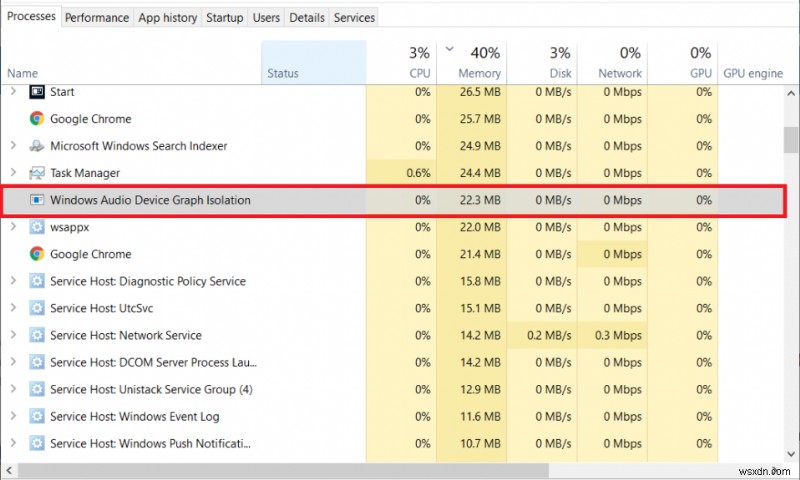Click the 26.5 MB memory value
800x480 pixels.
[480, 92]
